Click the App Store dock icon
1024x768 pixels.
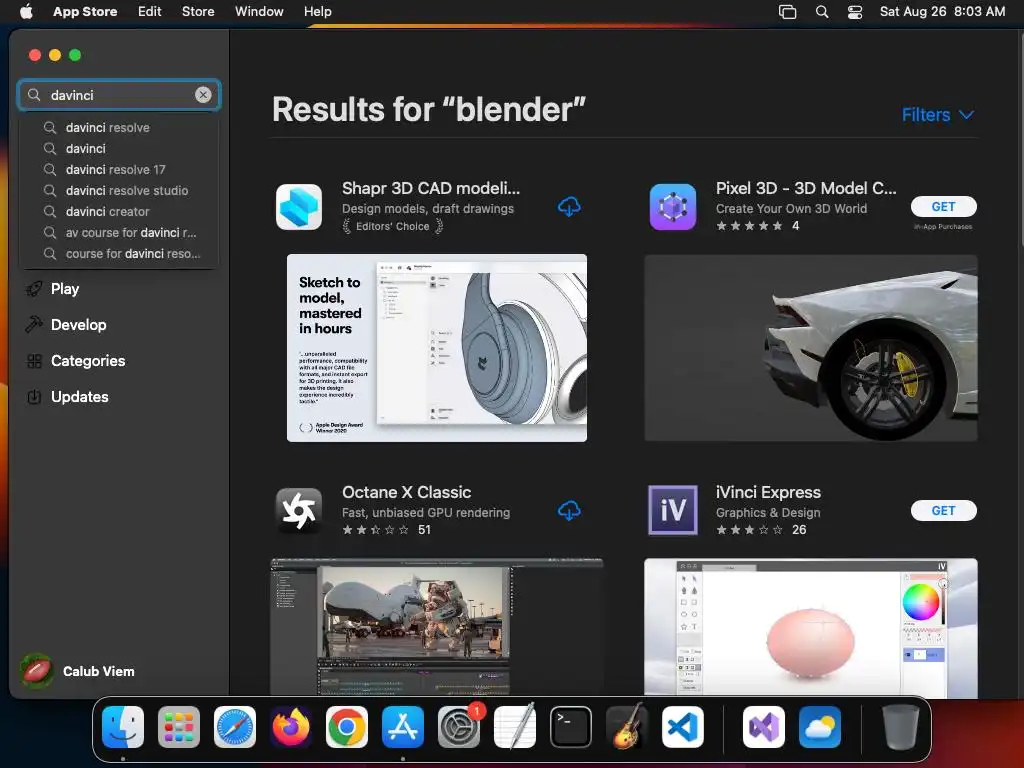(403, 727)
